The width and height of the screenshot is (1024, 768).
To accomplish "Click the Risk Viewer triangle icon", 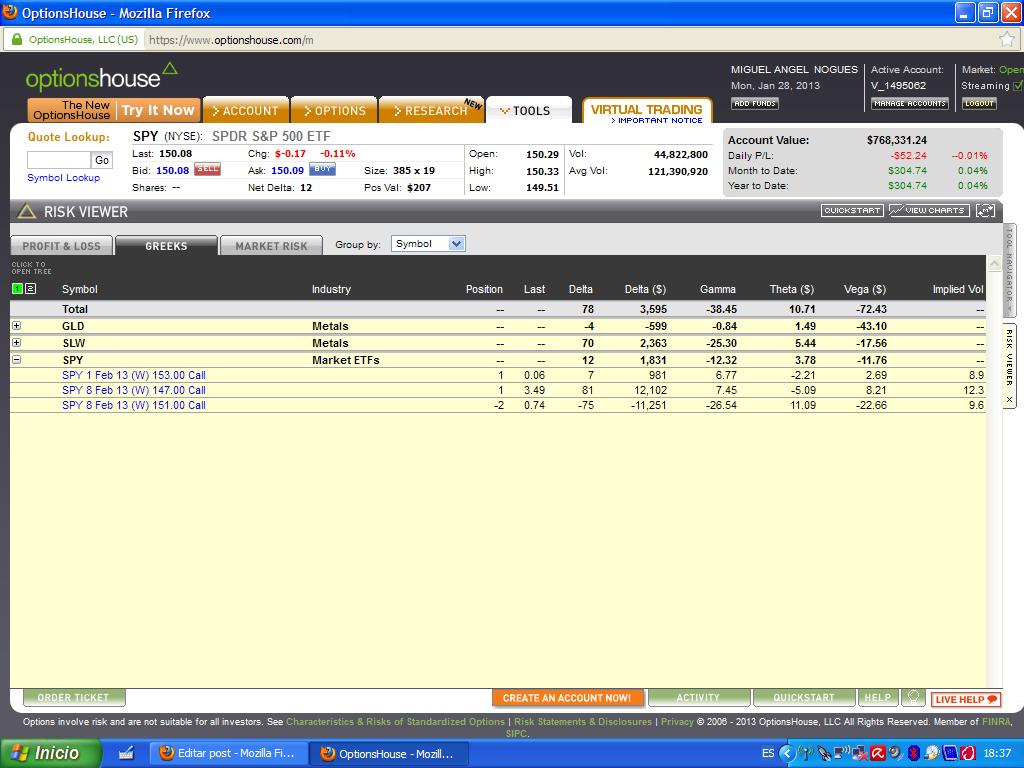I will coord(26,211).
